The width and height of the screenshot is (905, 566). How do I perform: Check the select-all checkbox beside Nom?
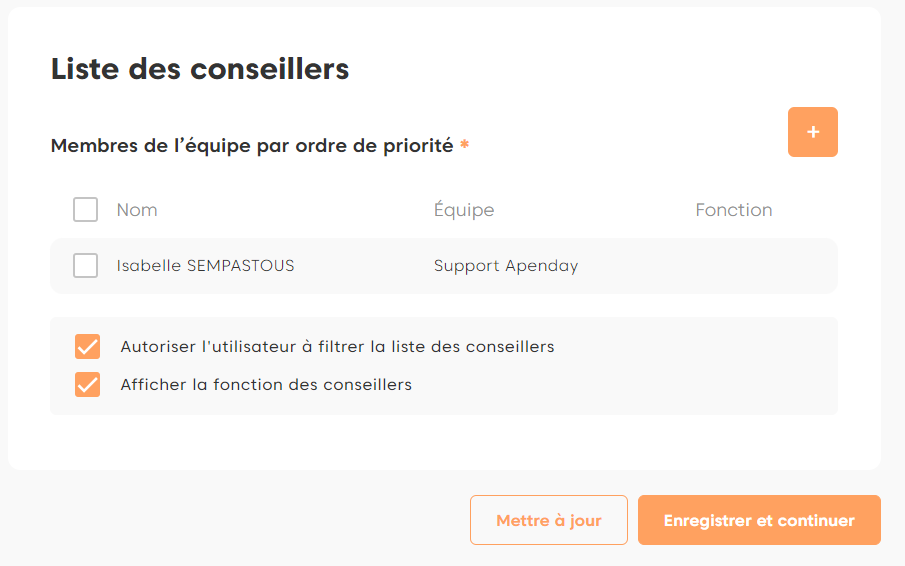point(86,210)
